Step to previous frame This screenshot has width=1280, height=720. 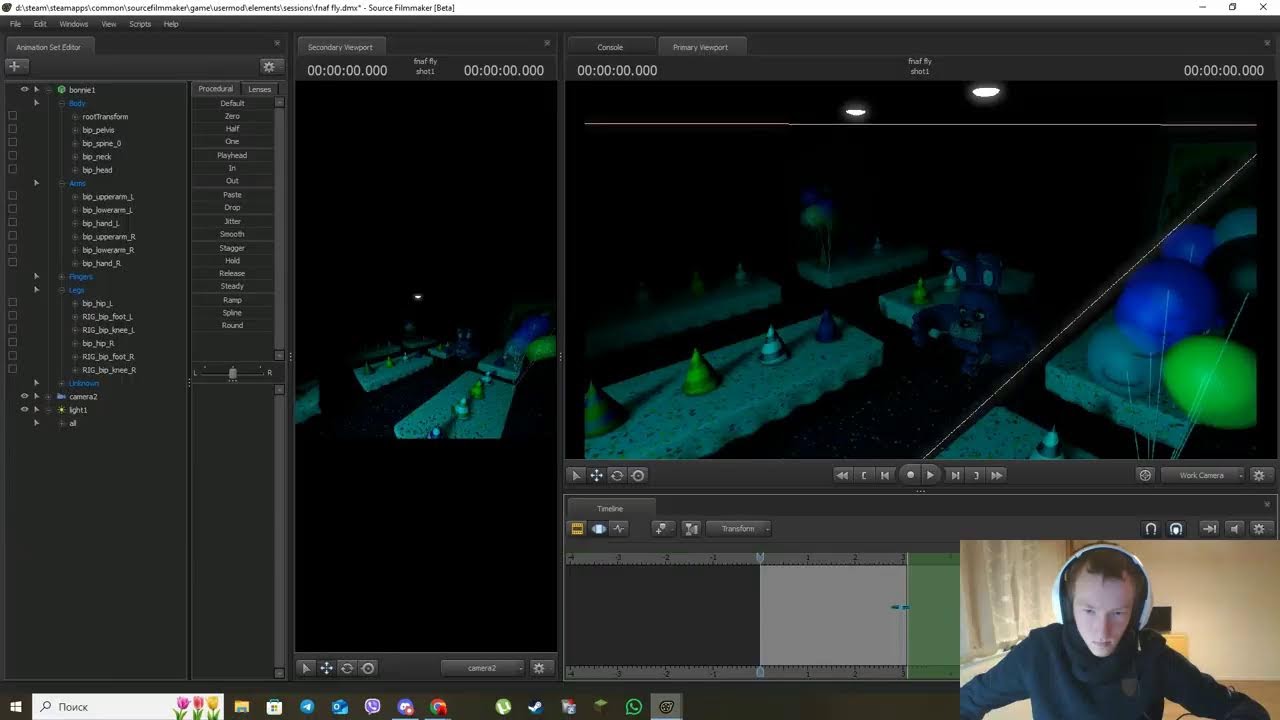coord(885,475)
